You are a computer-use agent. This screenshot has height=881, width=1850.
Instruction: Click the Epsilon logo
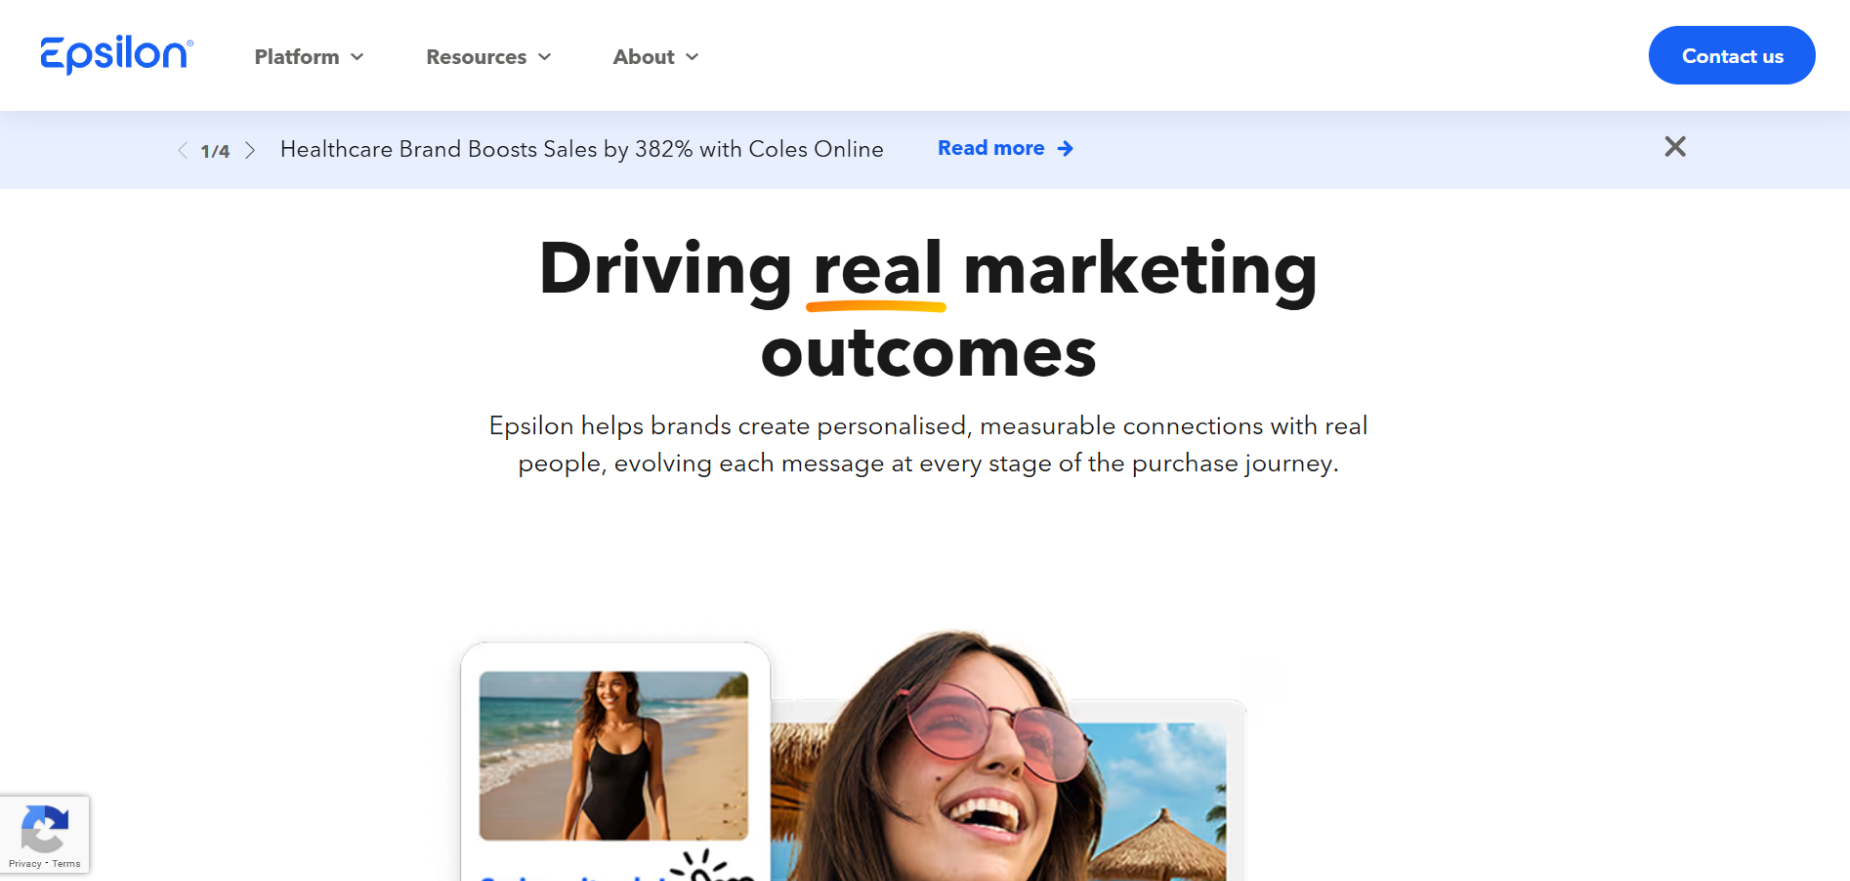(116, 55)
